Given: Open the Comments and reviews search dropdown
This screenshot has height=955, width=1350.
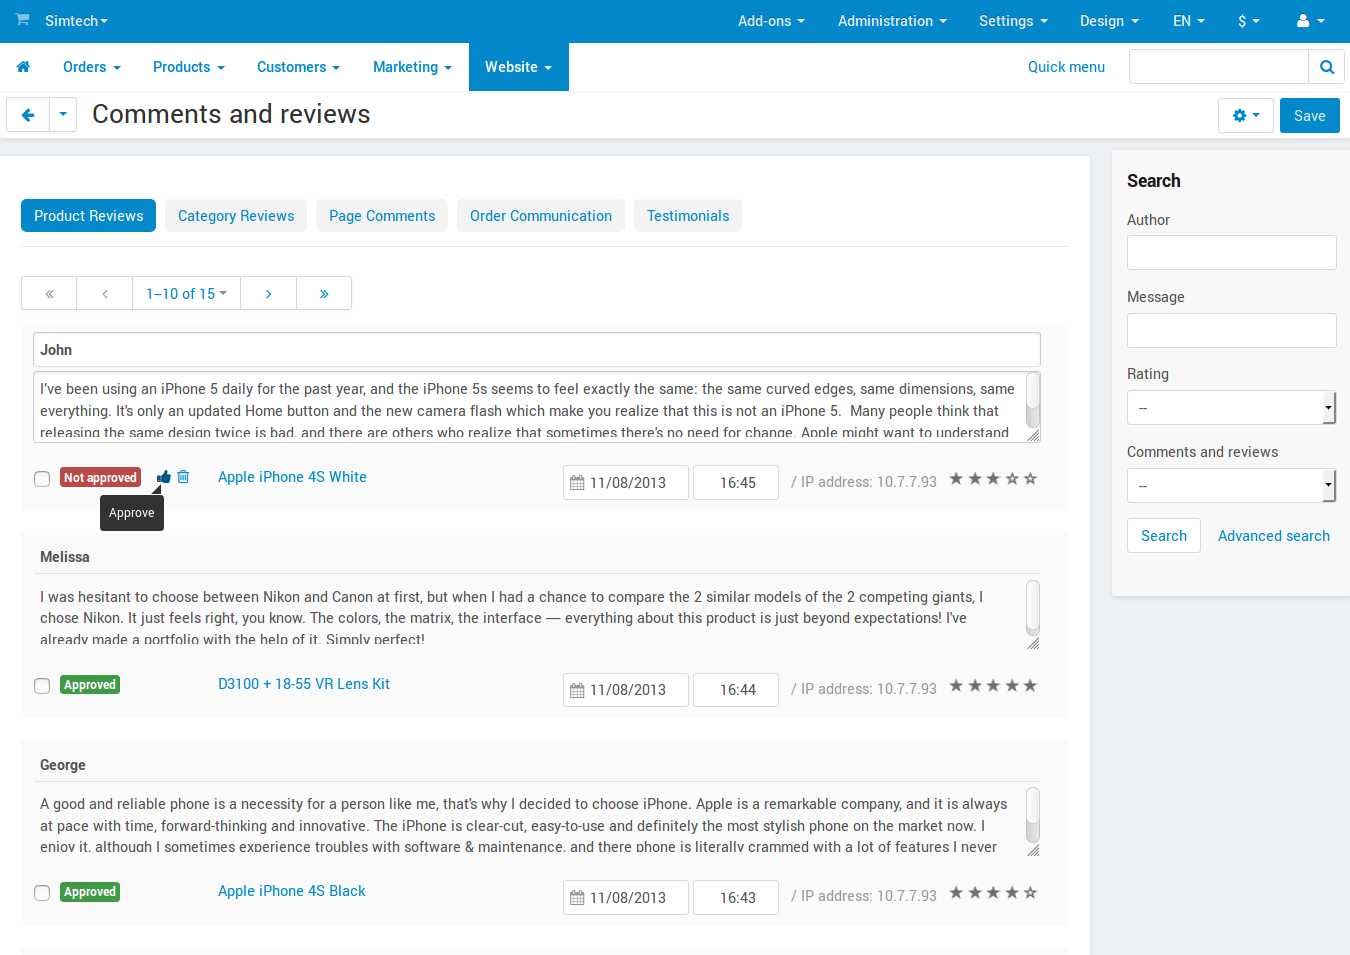Looking at the screenshot, I should coord(1231,485).
